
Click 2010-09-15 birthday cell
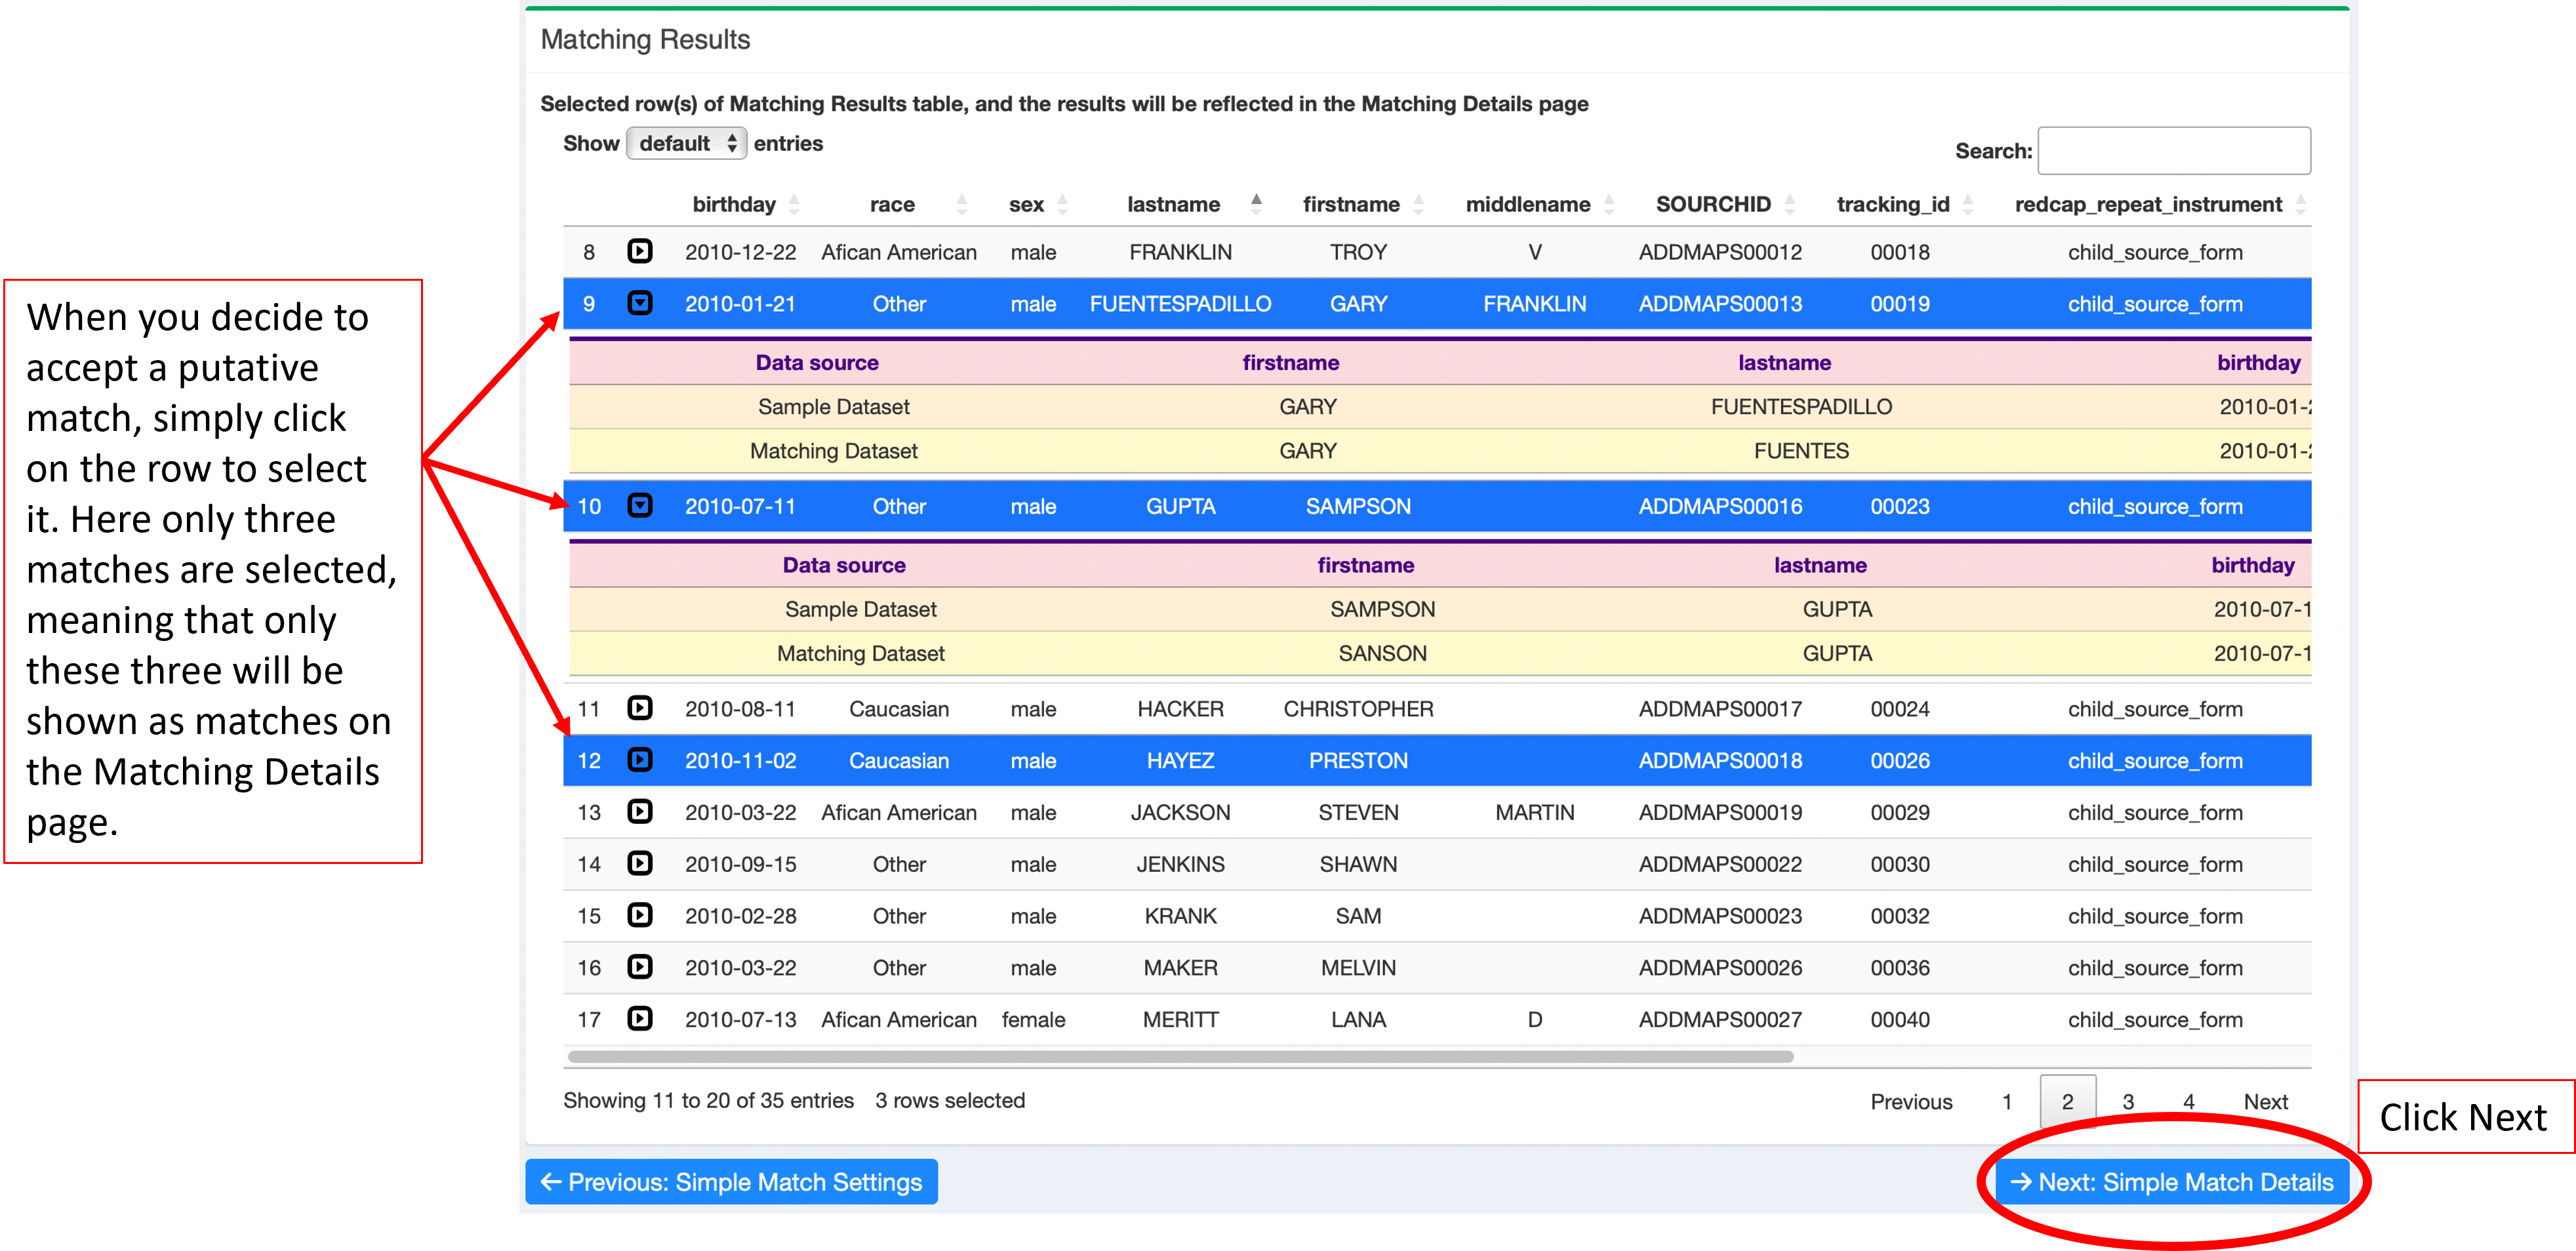pyautogui.click(x=740, y=864)
